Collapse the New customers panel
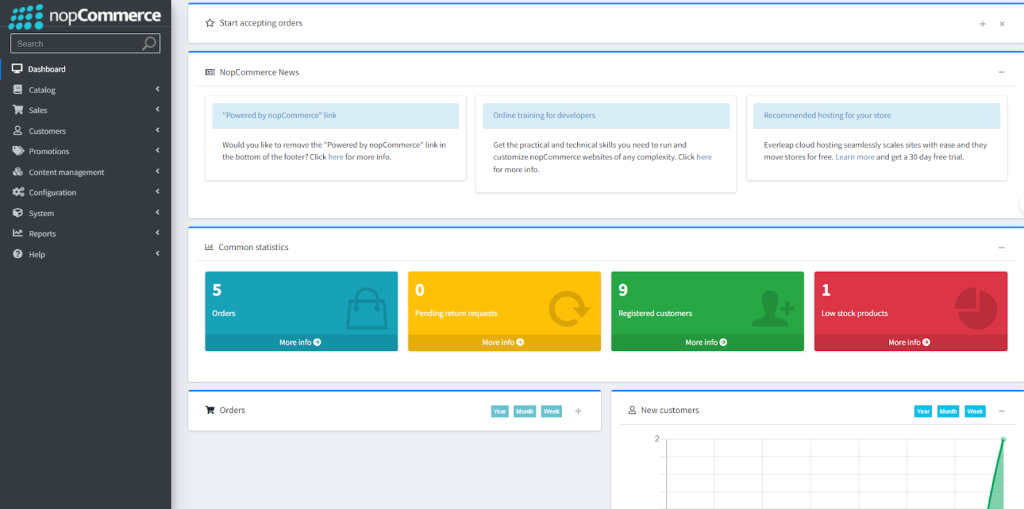This screenshot has height=509, width=1024. (x=1001, y=411)
